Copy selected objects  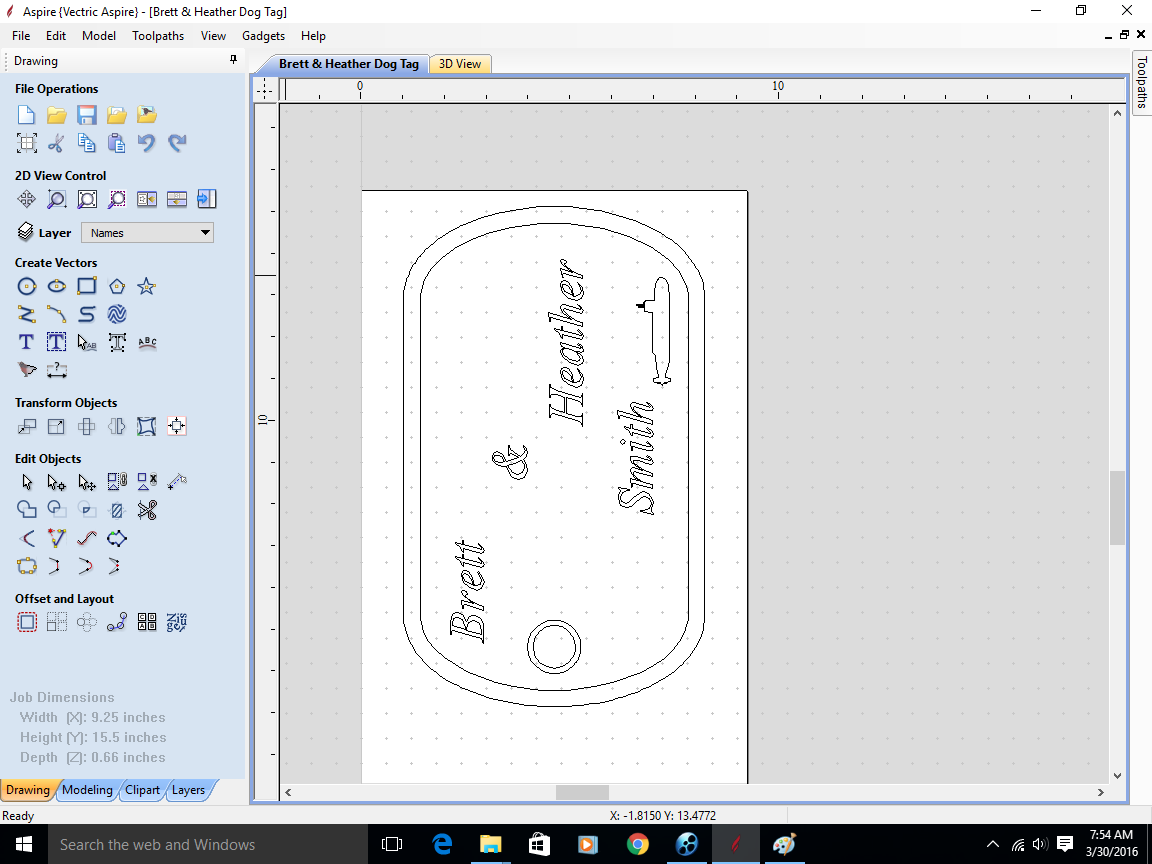(x=87, y=143)
